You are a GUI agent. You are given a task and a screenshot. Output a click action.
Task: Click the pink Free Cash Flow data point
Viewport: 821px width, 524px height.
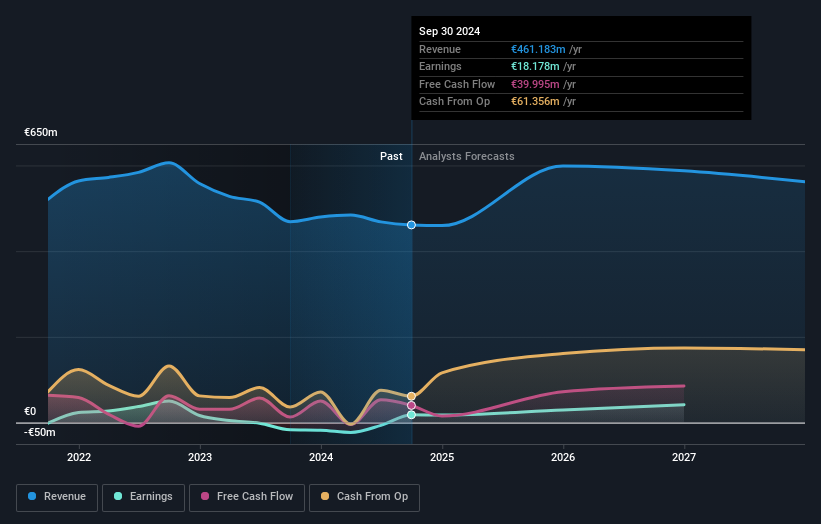click(412, 406)
